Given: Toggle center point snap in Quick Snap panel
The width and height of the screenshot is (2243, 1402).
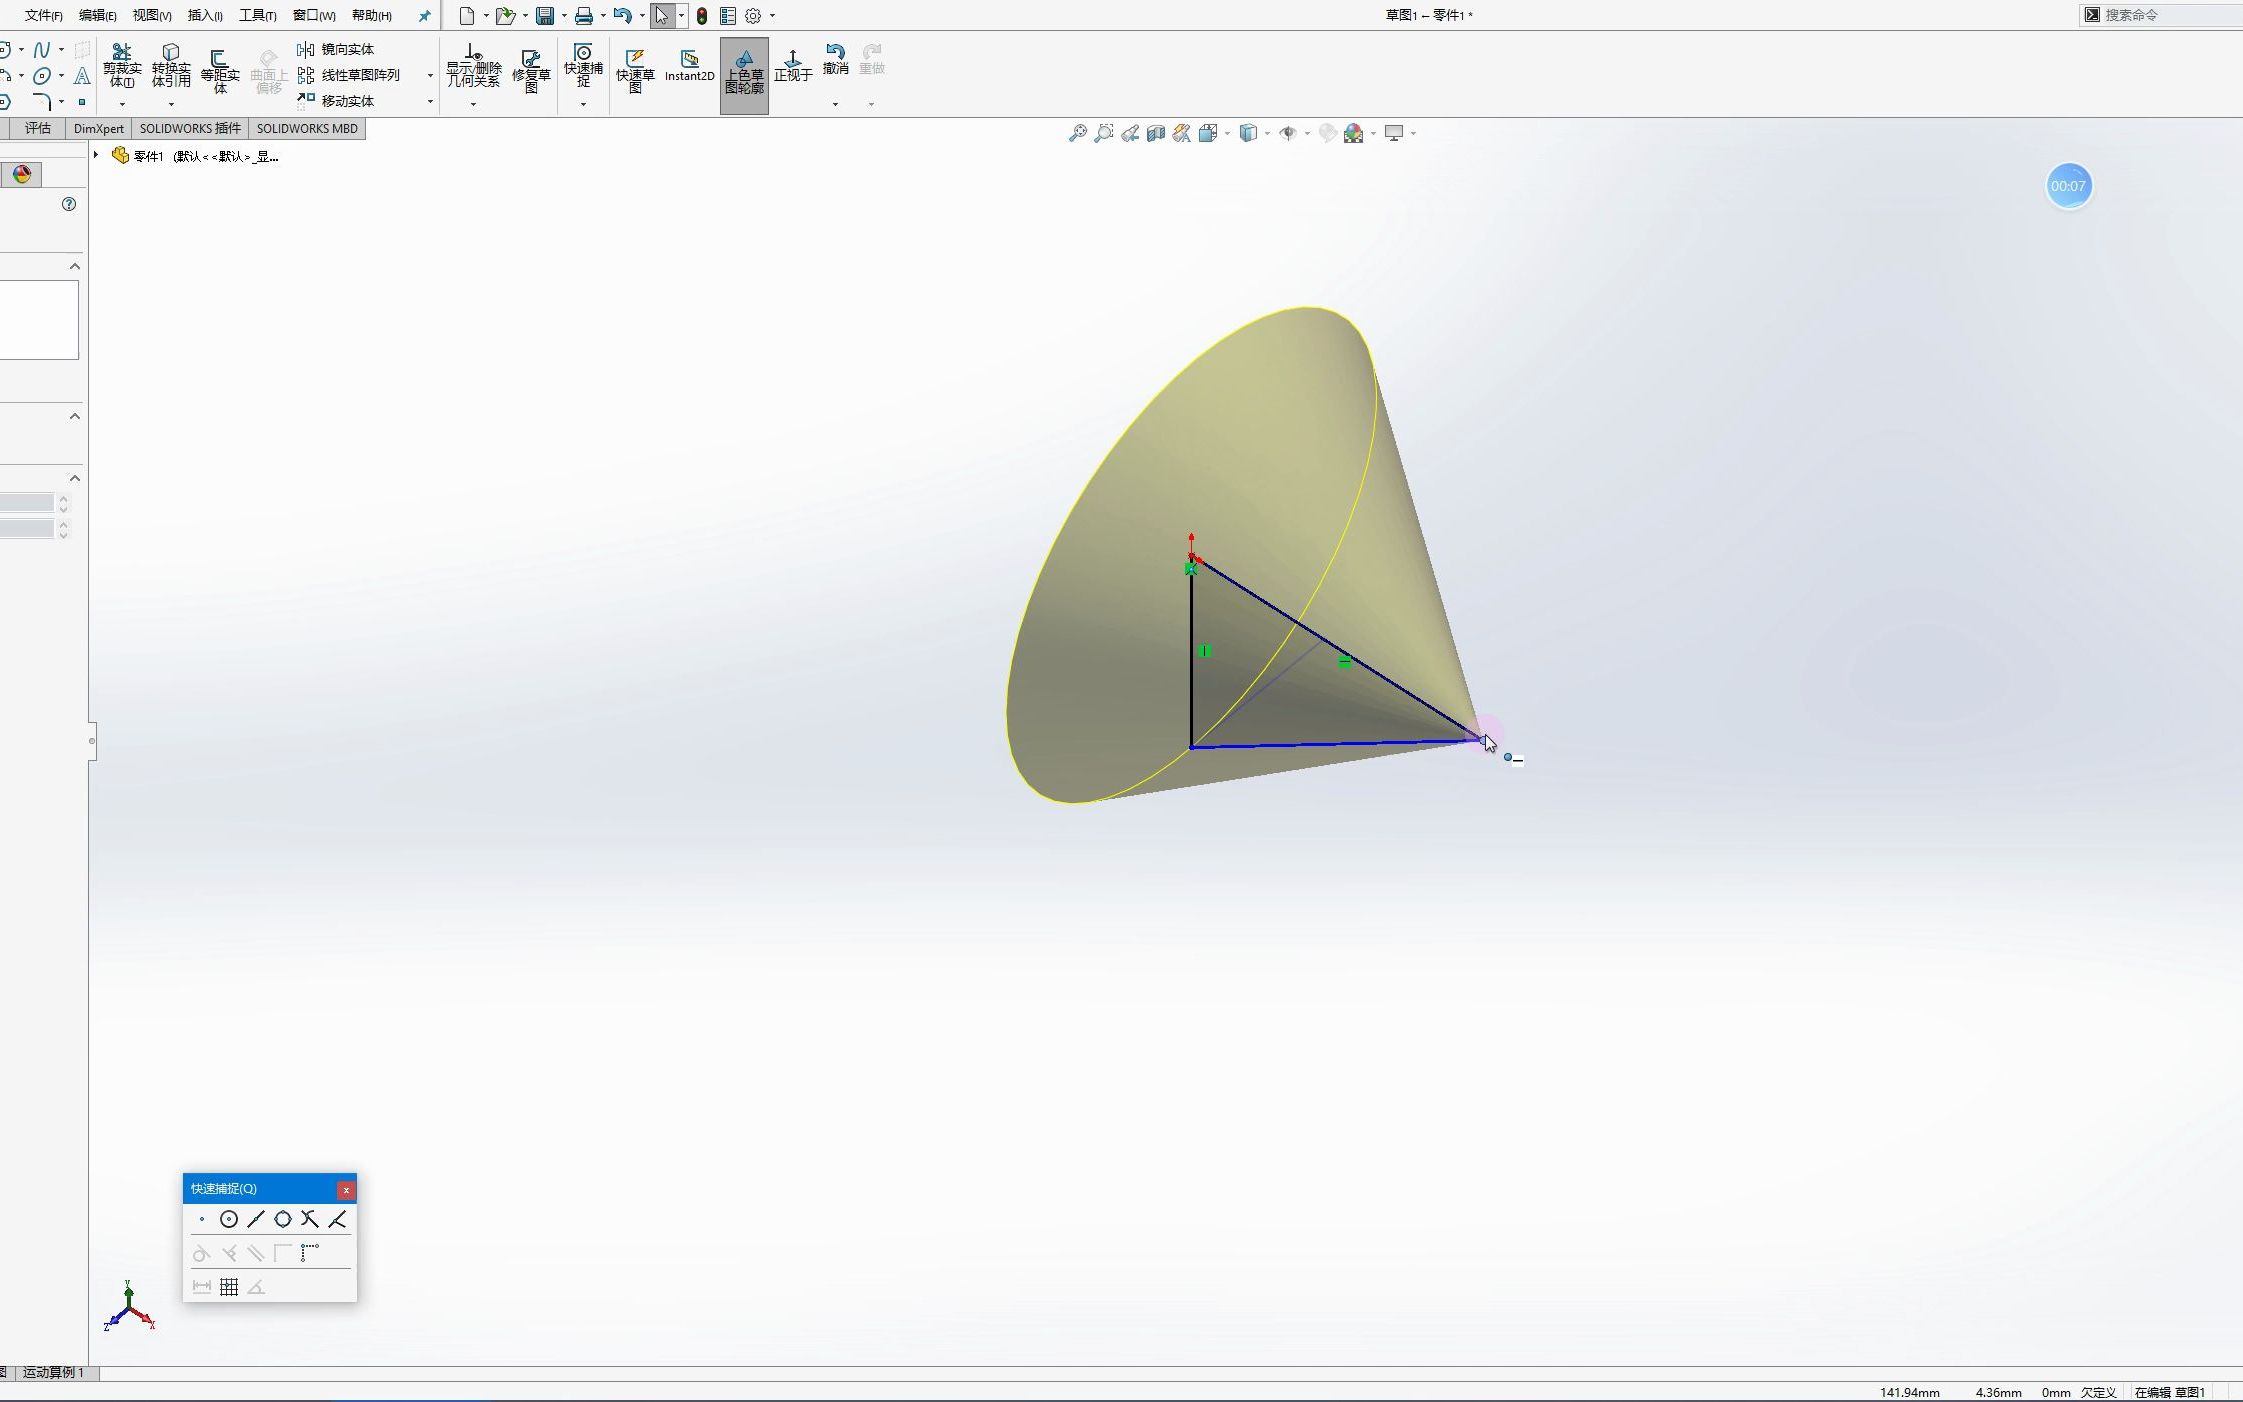Looking at the screenshot, I should click(x=229, y=1218).
